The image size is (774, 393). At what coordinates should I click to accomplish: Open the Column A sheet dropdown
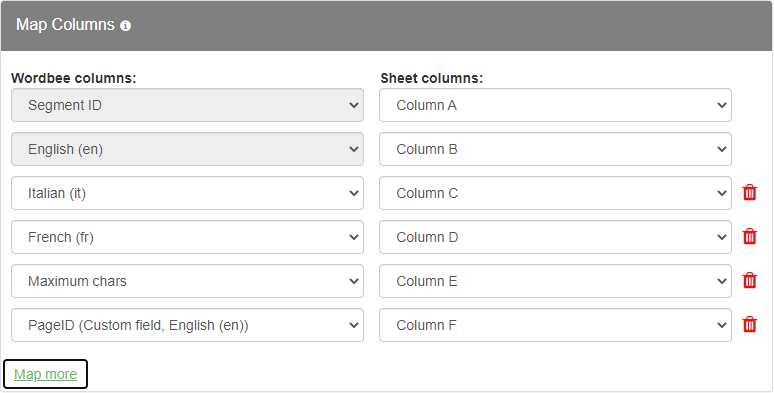click(x=555, y=105)
